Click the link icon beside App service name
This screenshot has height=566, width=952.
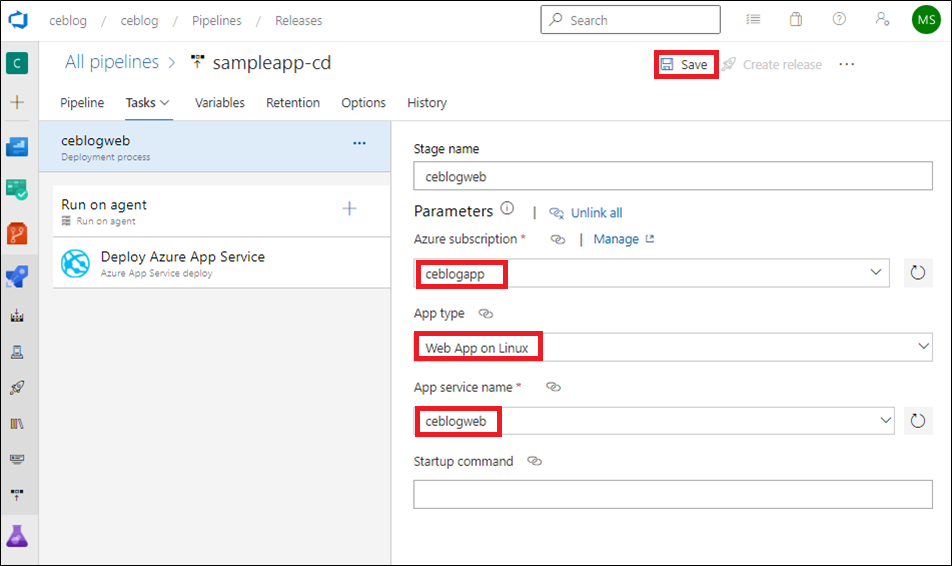click(553, 387)
